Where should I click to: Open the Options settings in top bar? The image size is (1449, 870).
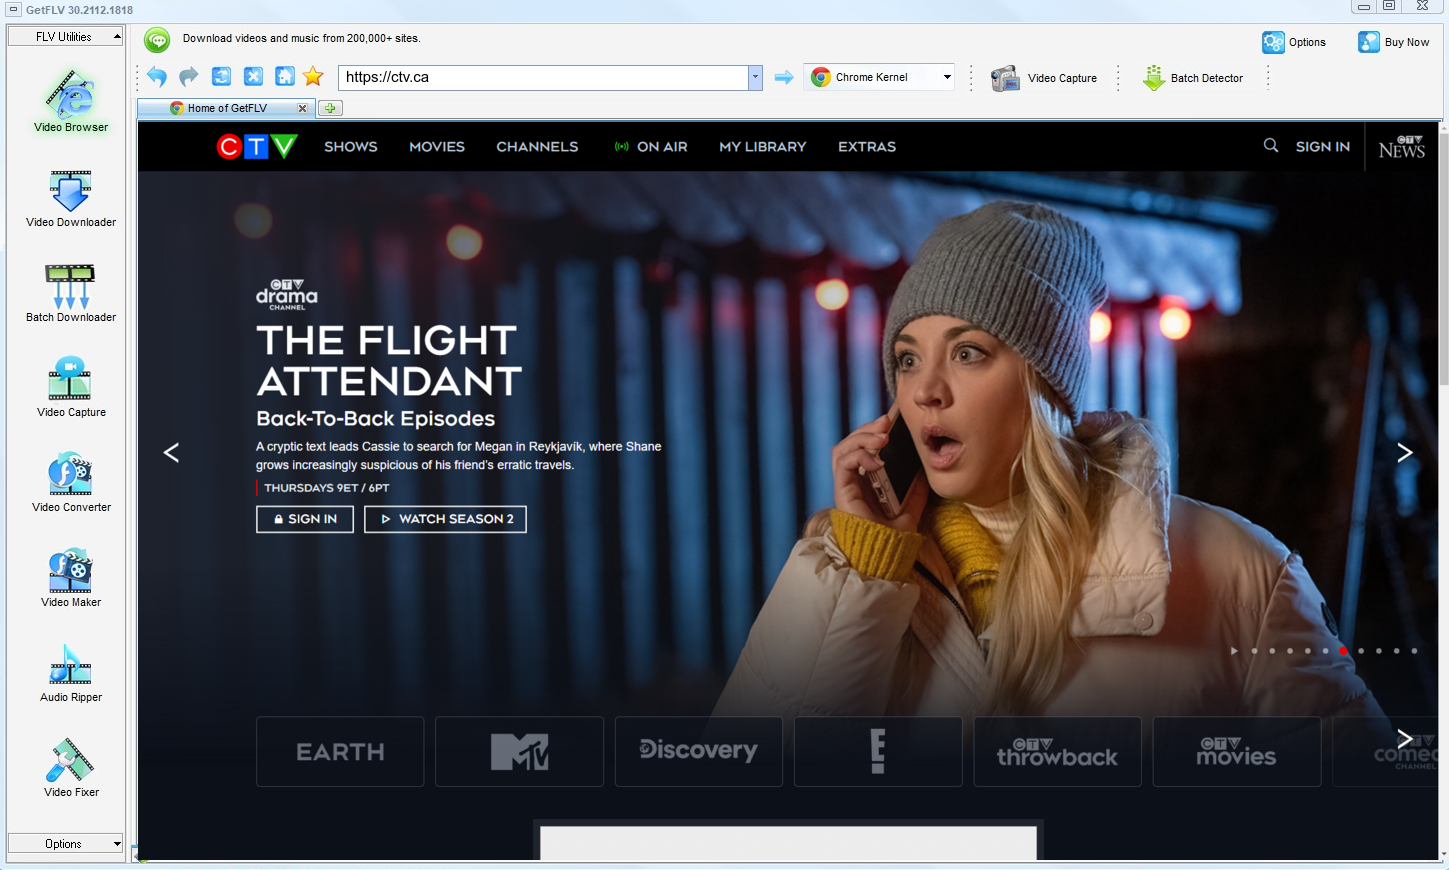[1294, 42]
